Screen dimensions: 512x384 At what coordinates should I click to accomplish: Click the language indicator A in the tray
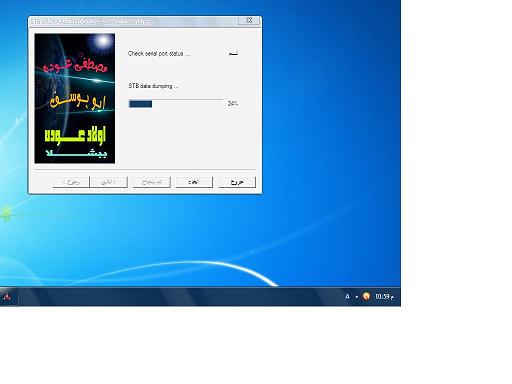pyautogui.click(x=347, y=296)
